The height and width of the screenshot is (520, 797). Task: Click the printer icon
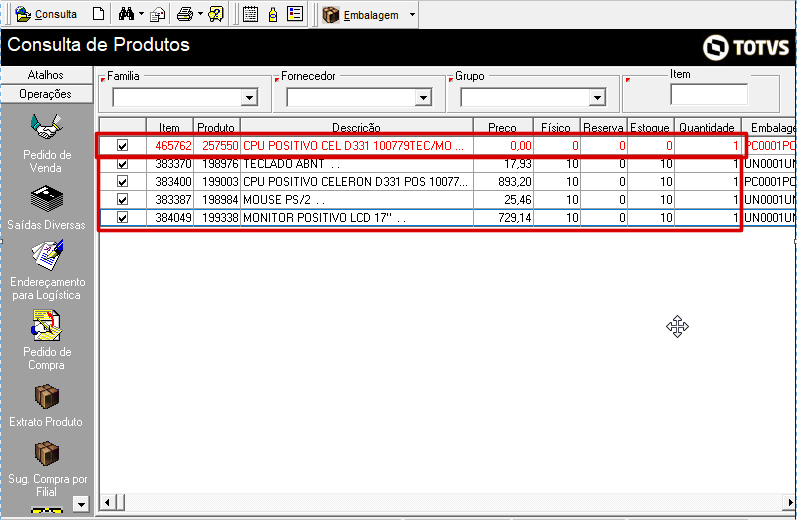click(185, 14)
